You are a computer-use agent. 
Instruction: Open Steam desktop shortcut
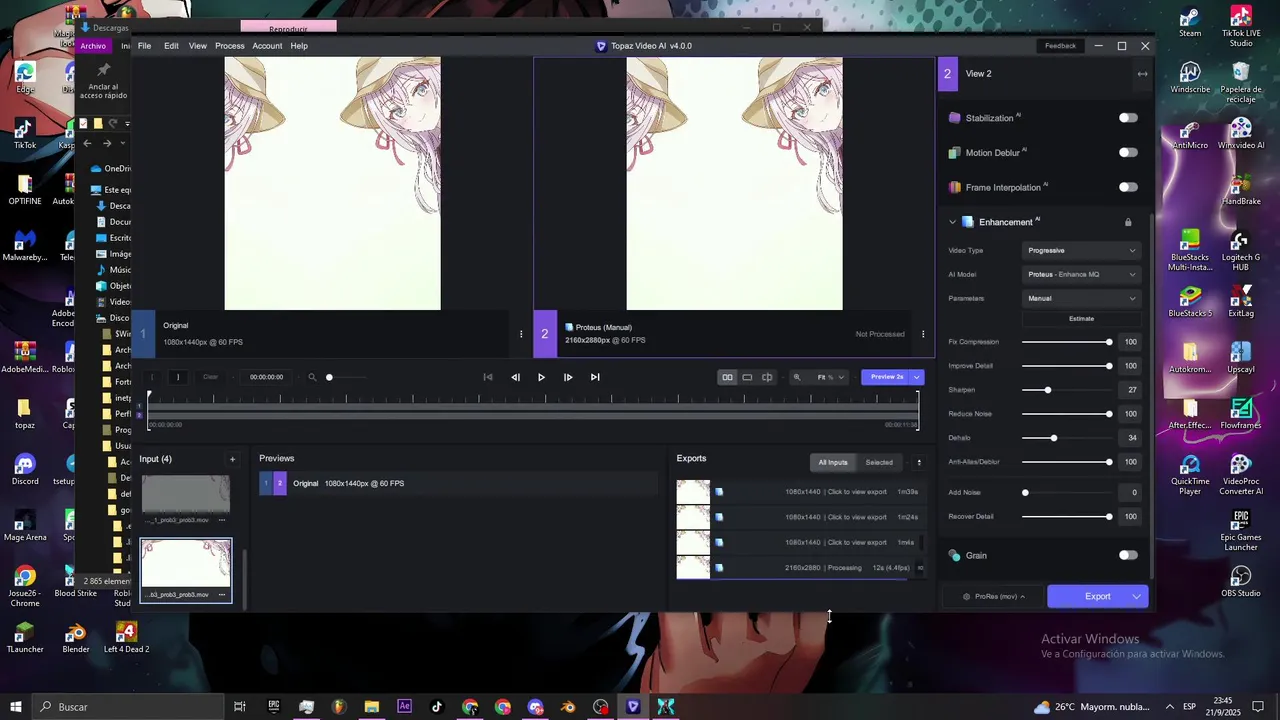point(1190,22)
